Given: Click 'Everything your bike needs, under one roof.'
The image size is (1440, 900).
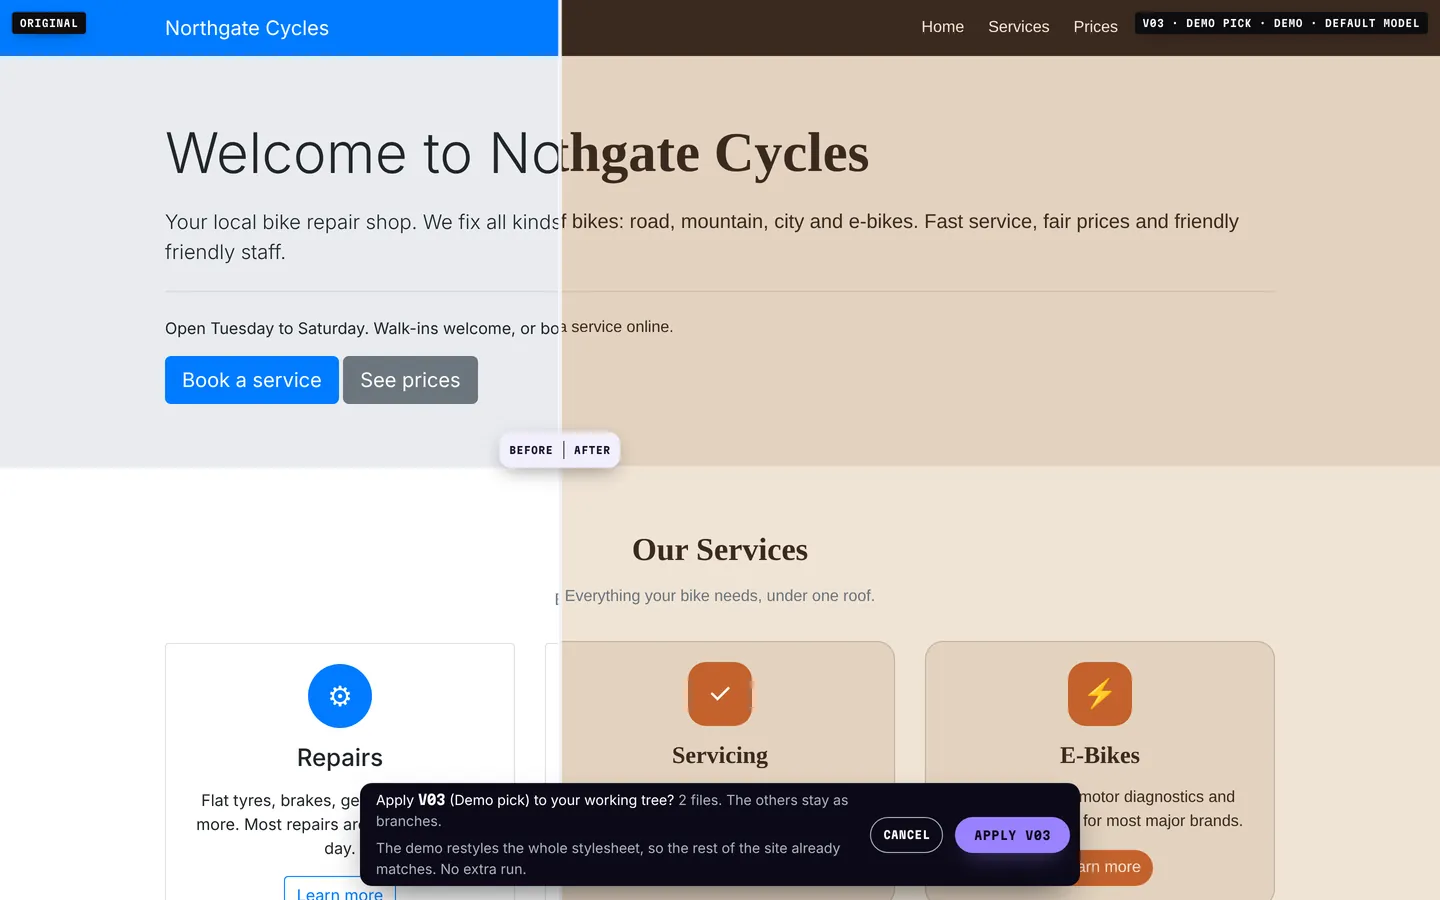Looking at the screenshot, I should click(720, 596).
